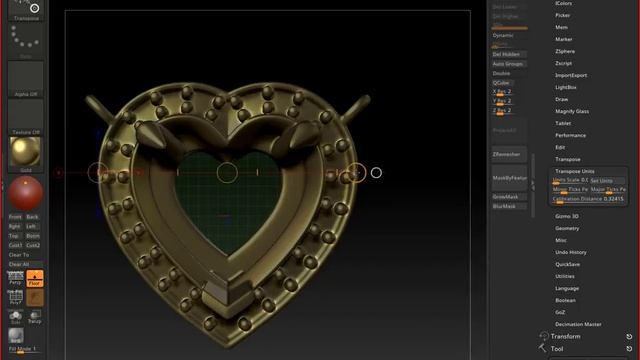Click the Del Hidden button
Screen dimensions: 640x360
click(509, 54)
